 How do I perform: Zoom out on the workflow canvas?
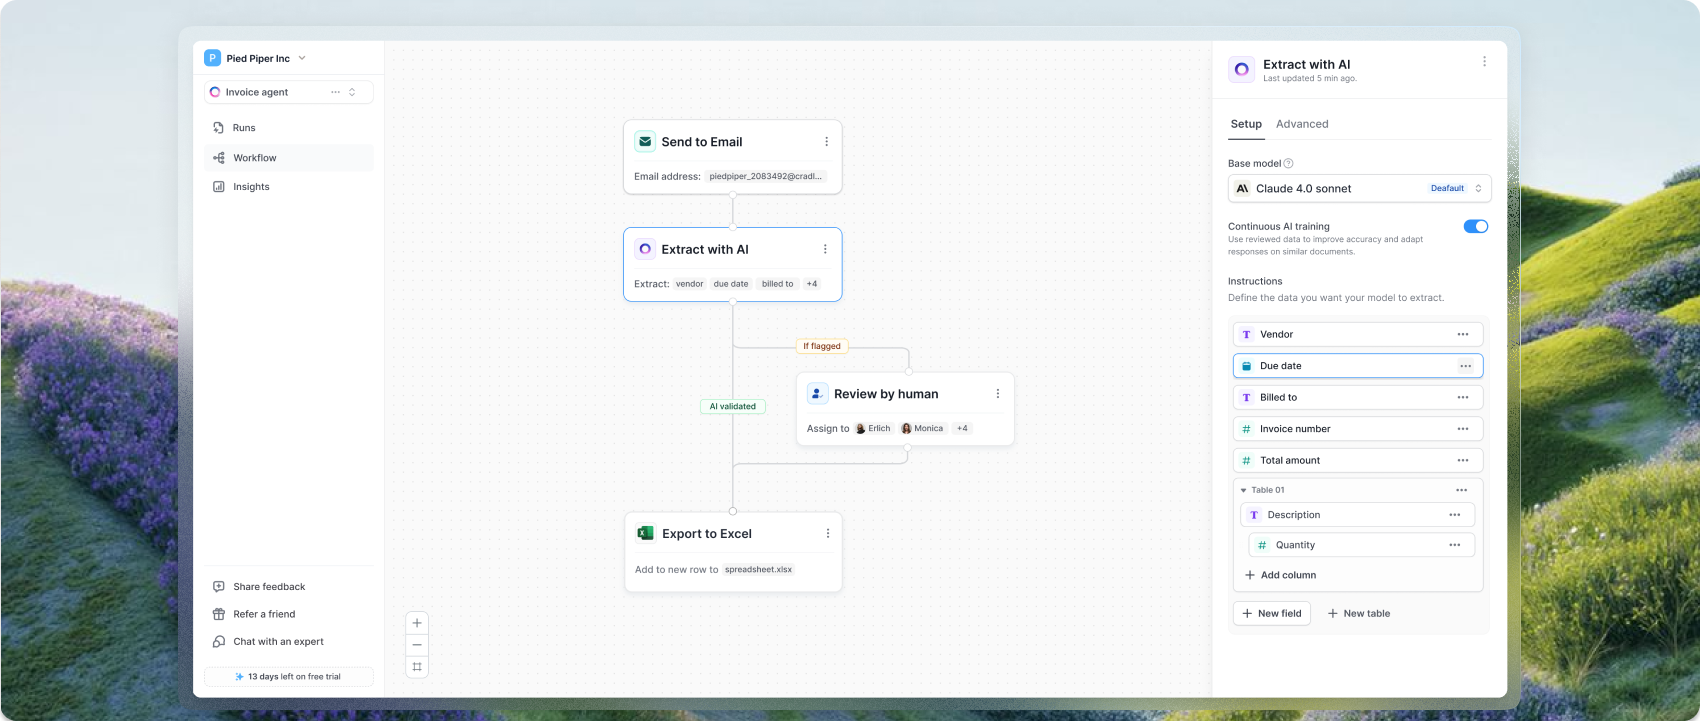[x=417, y=645]
